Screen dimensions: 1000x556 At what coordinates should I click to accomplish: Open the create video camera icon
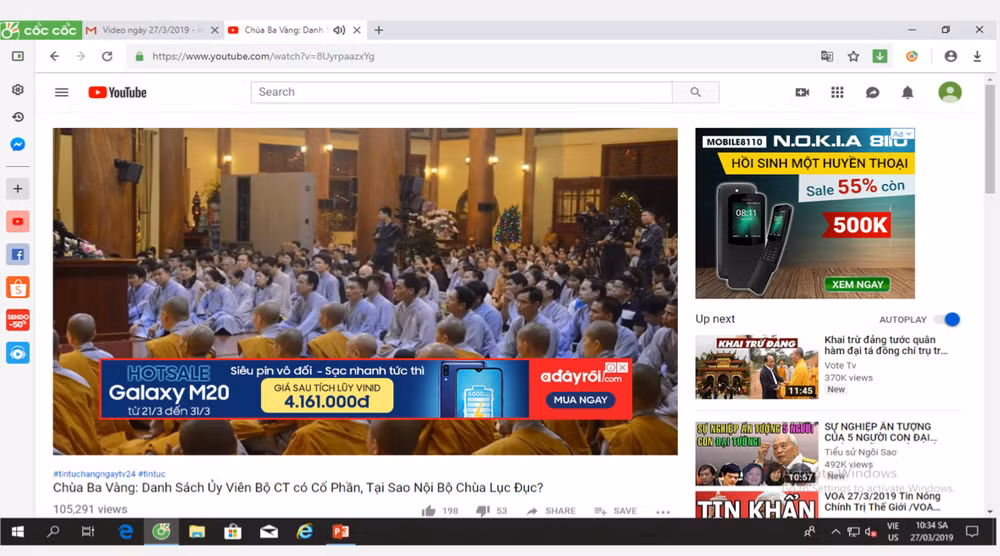(x=802, y=92)
